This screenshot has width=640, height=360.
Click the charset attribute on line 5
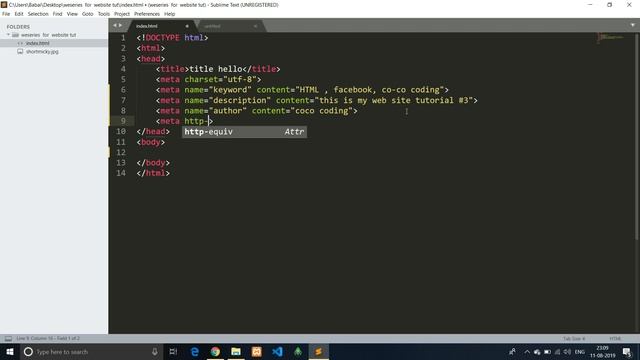tap(201, 80)
